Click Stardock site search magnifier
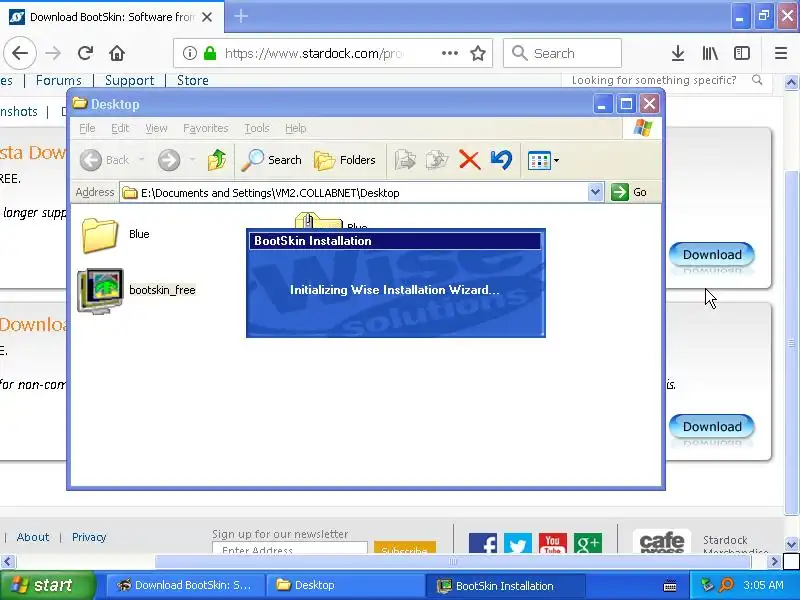 757,80
